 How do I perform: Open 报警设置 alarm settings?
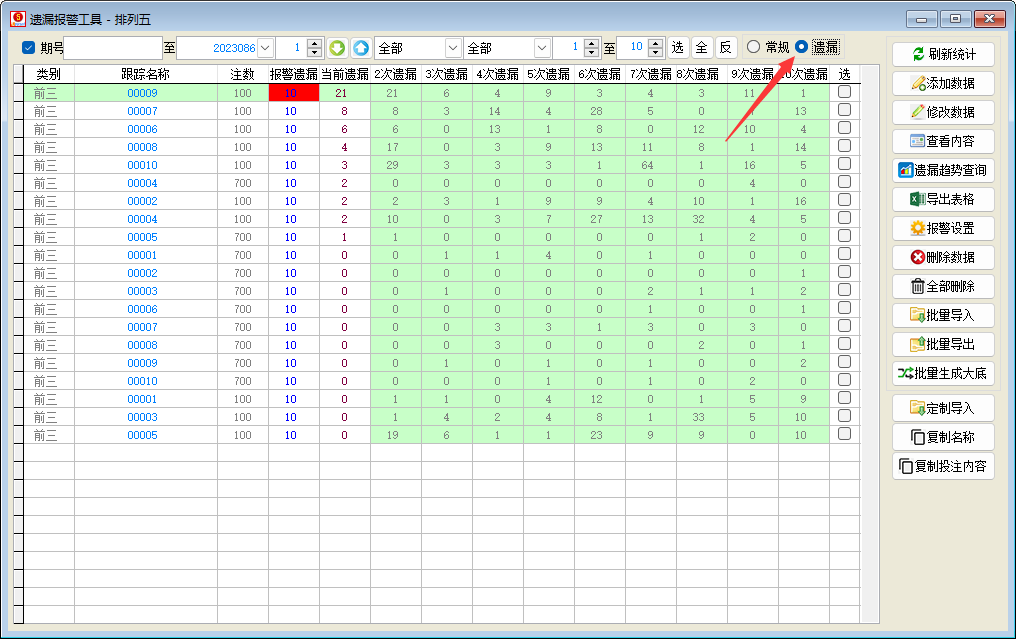click(943, 228)
